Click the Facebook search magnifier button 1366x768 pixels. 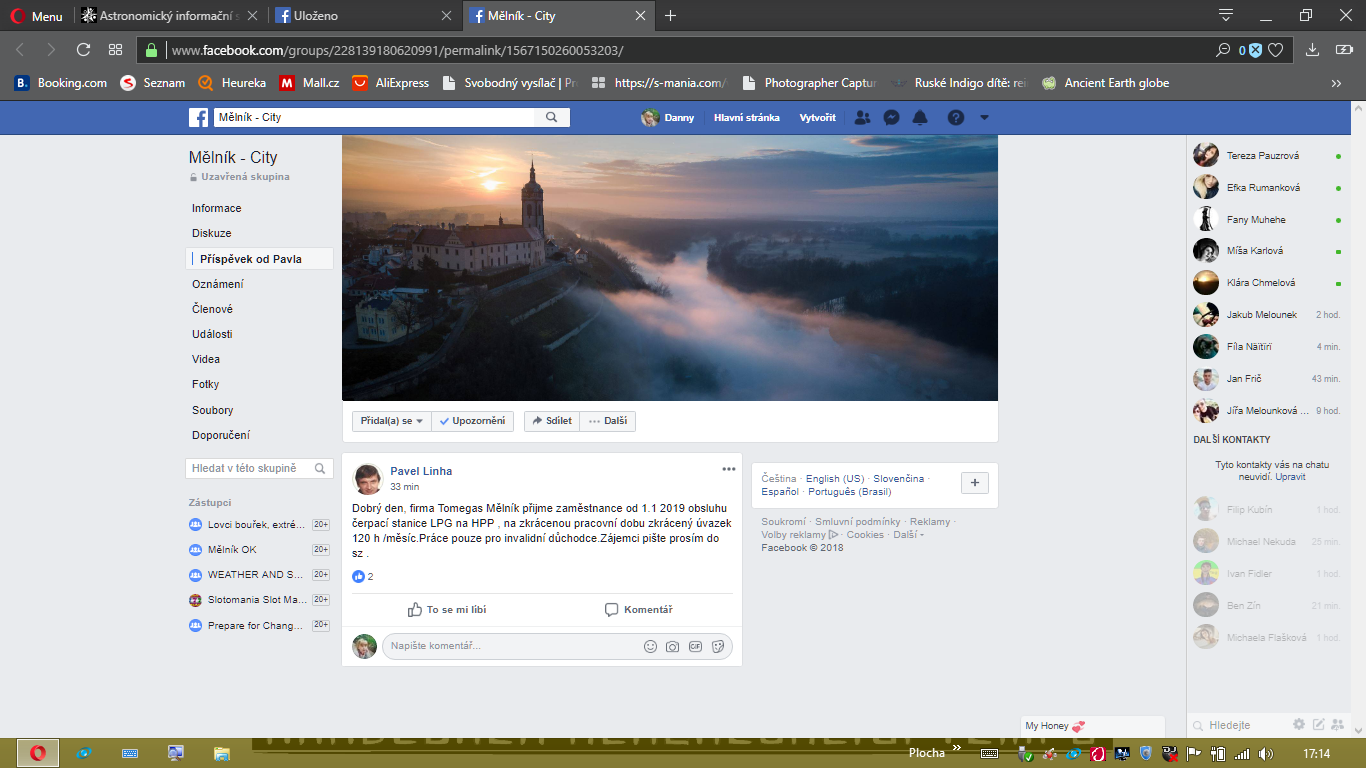tap(552, 117)
